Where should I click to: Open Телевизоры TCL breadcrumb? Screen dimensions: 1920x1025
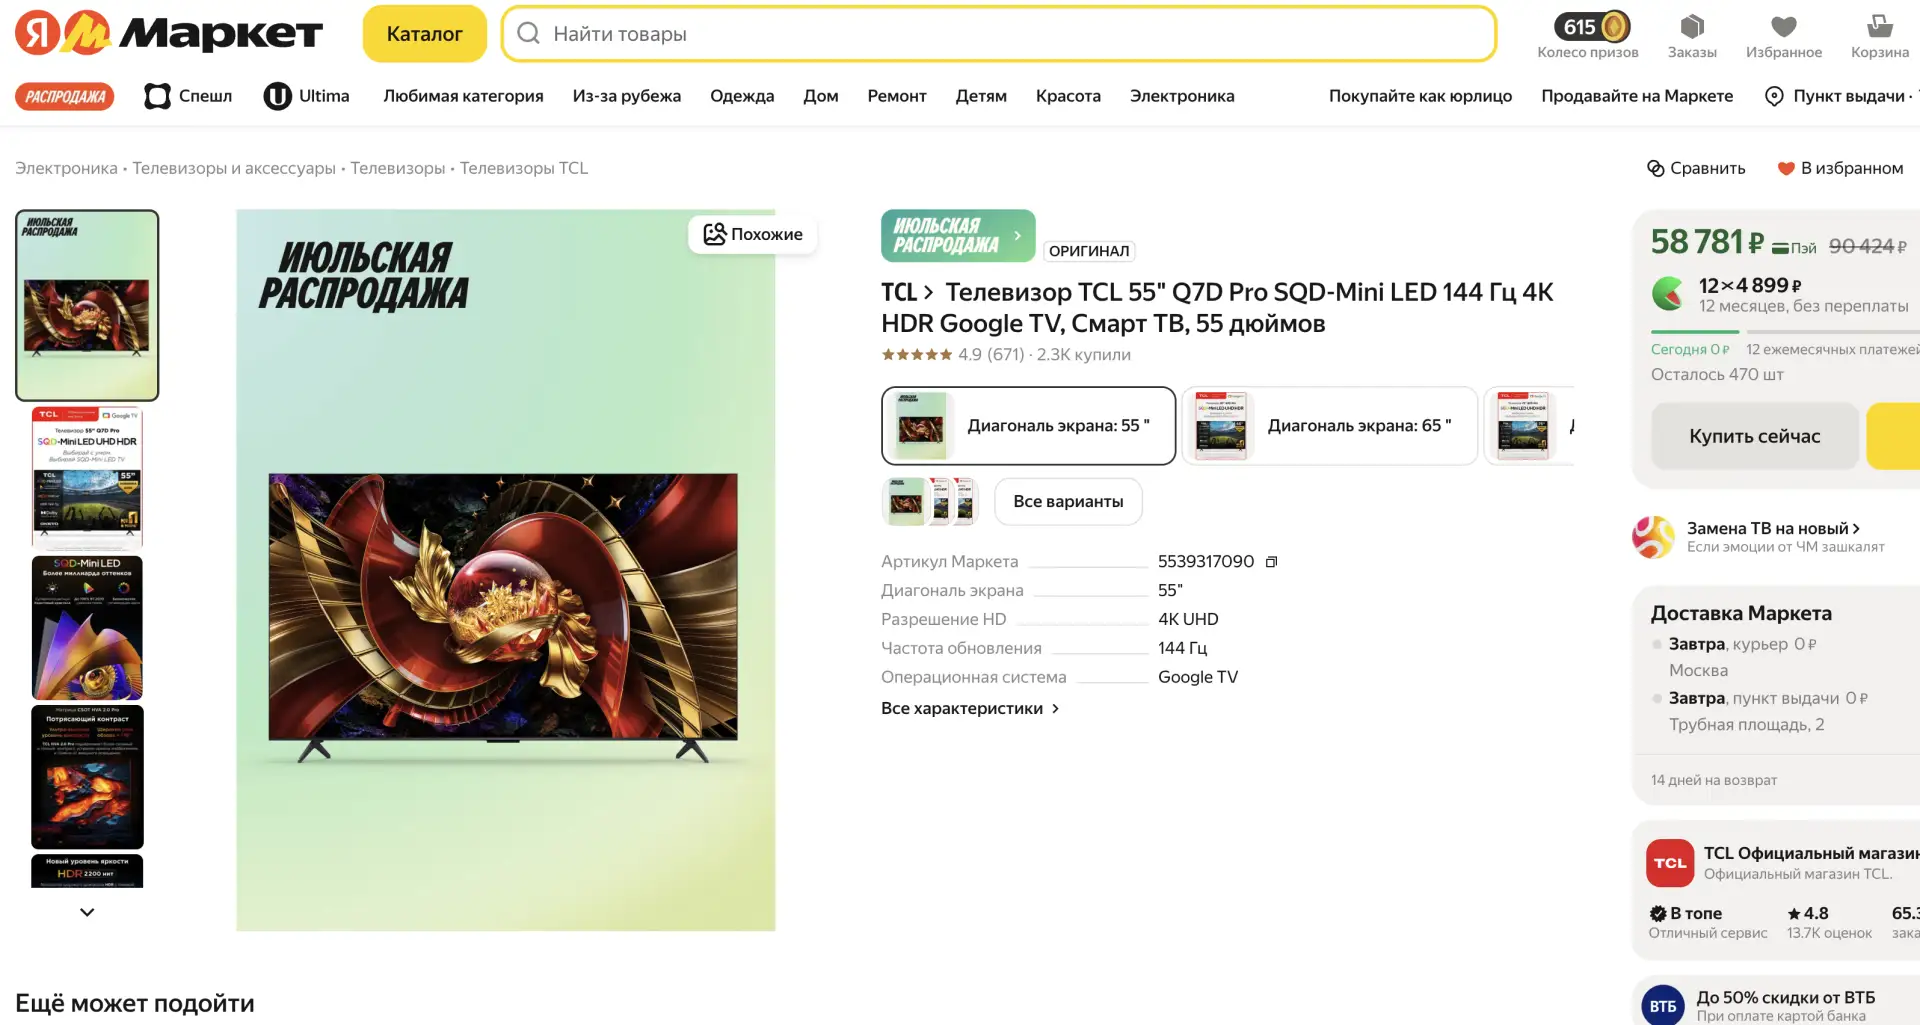tap(524, 168)
